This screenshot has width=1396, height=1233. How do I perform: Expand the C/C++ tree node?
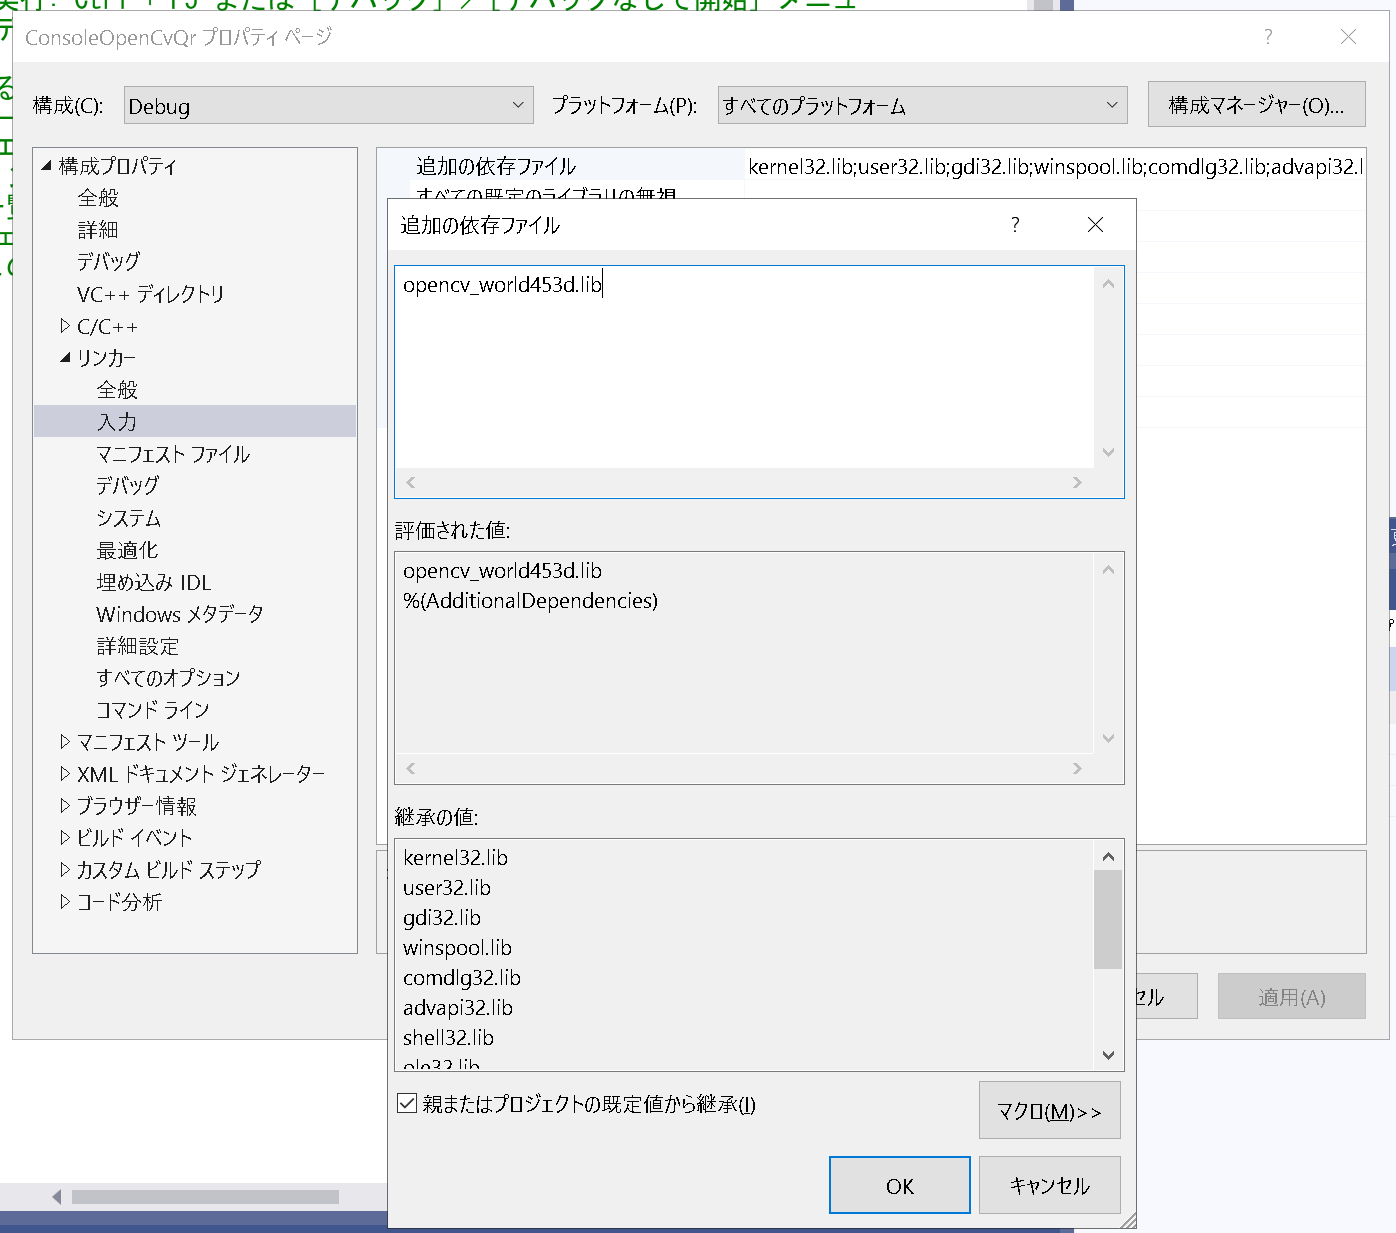tap(65, 326)
